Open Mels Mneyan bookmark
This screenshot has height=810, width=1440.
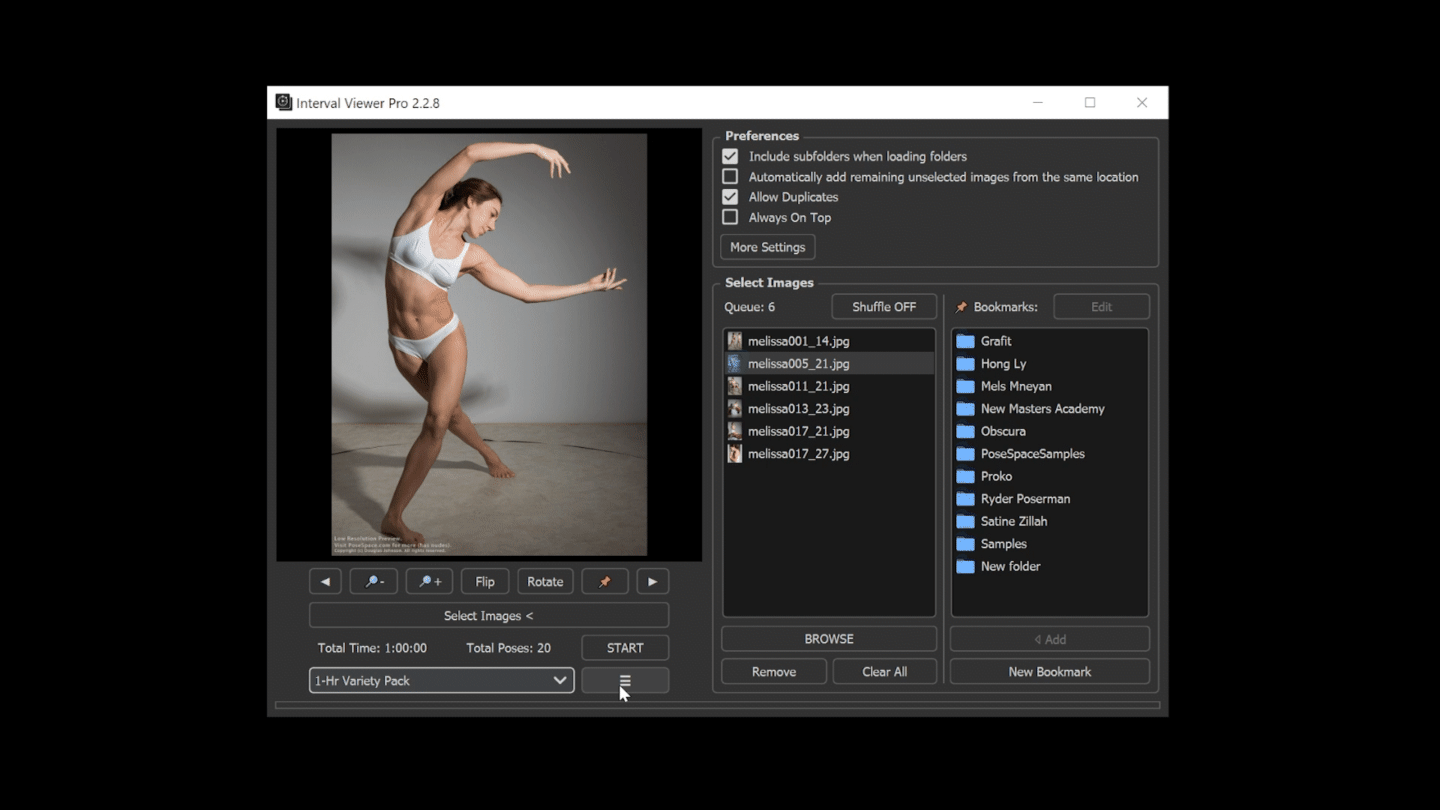1049,386
